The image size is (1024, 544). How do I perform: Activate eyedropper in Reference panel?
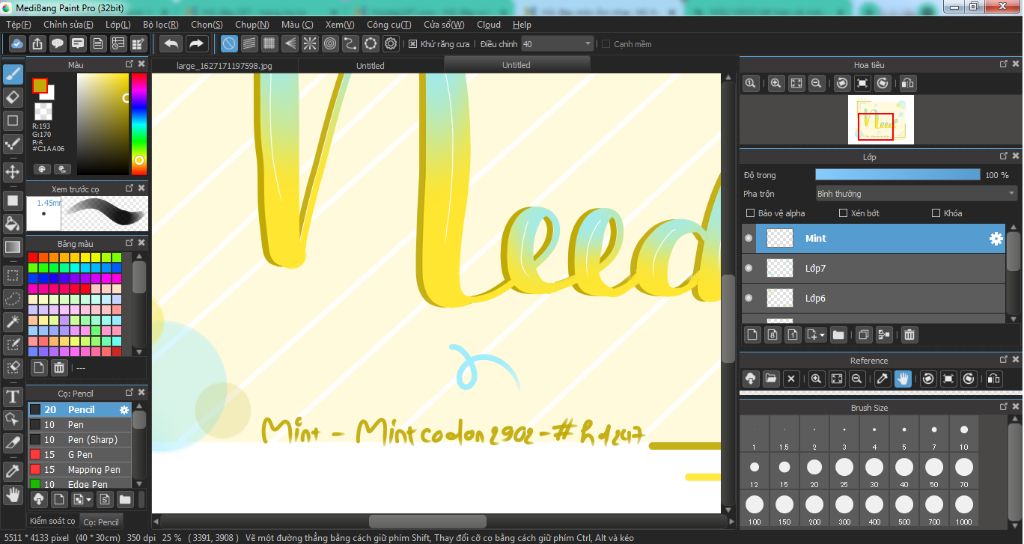tap(882, 379)
